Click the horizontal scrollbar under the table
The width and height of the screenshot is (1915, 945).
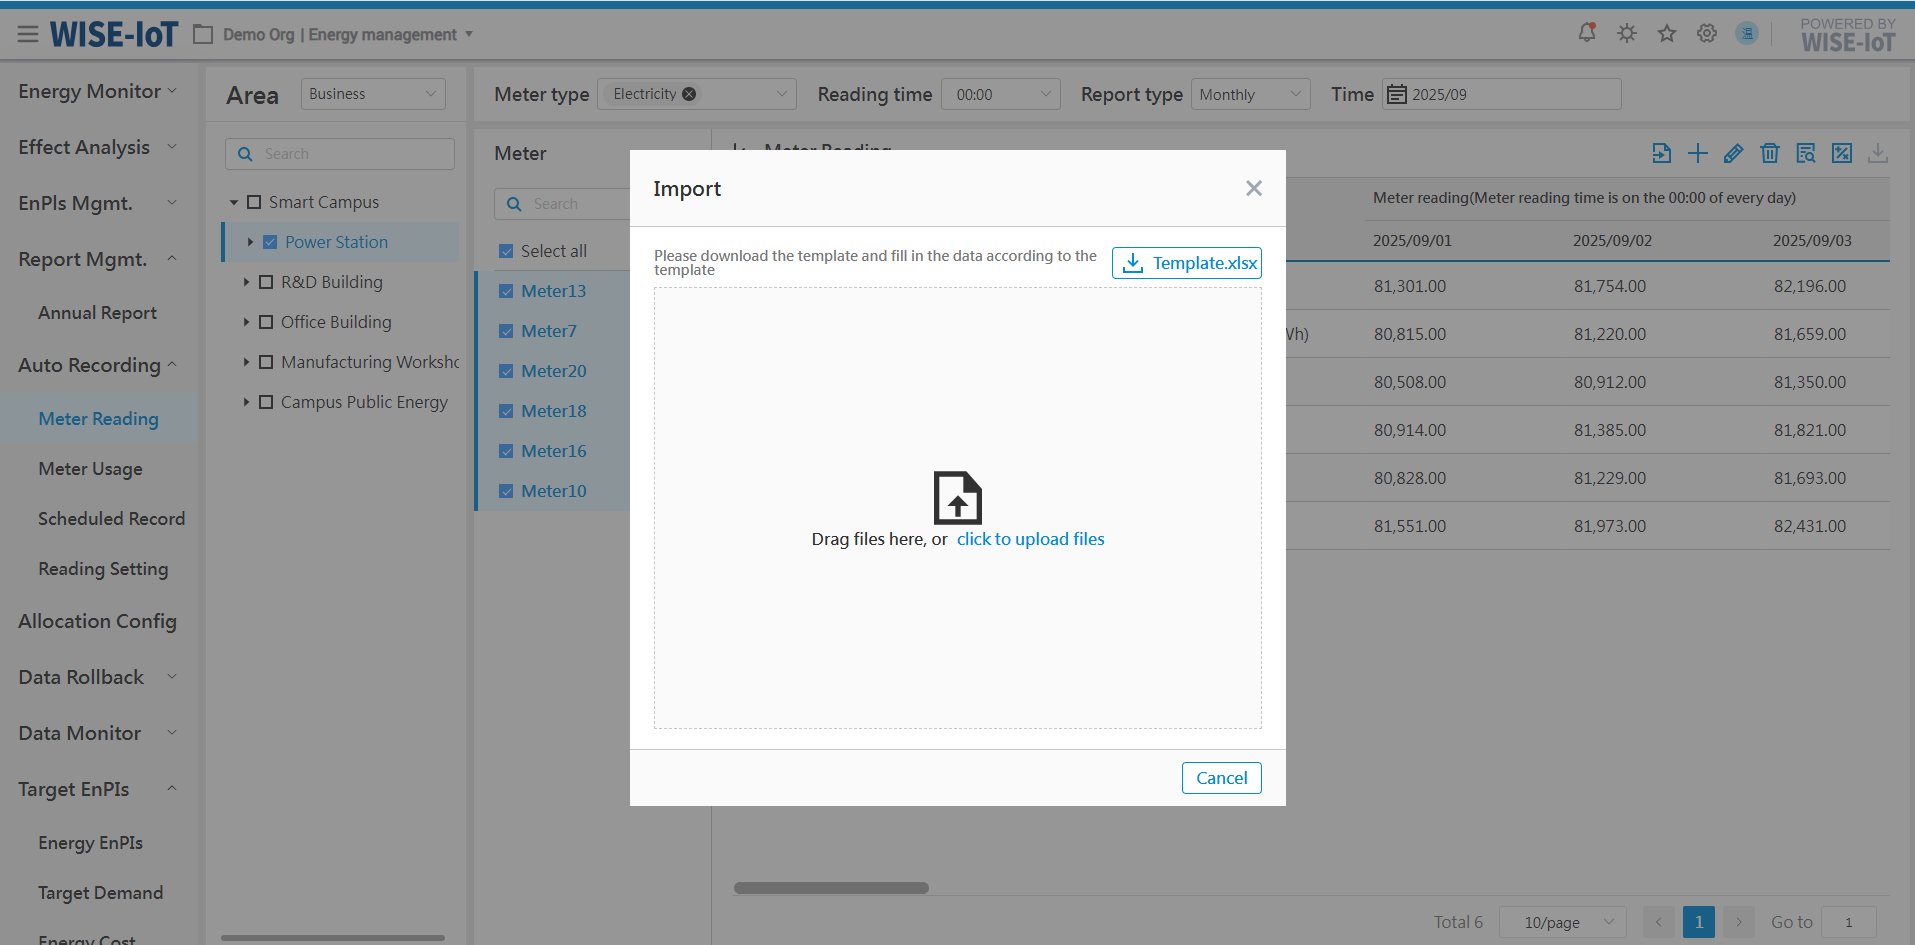click(x=831, y=888)
